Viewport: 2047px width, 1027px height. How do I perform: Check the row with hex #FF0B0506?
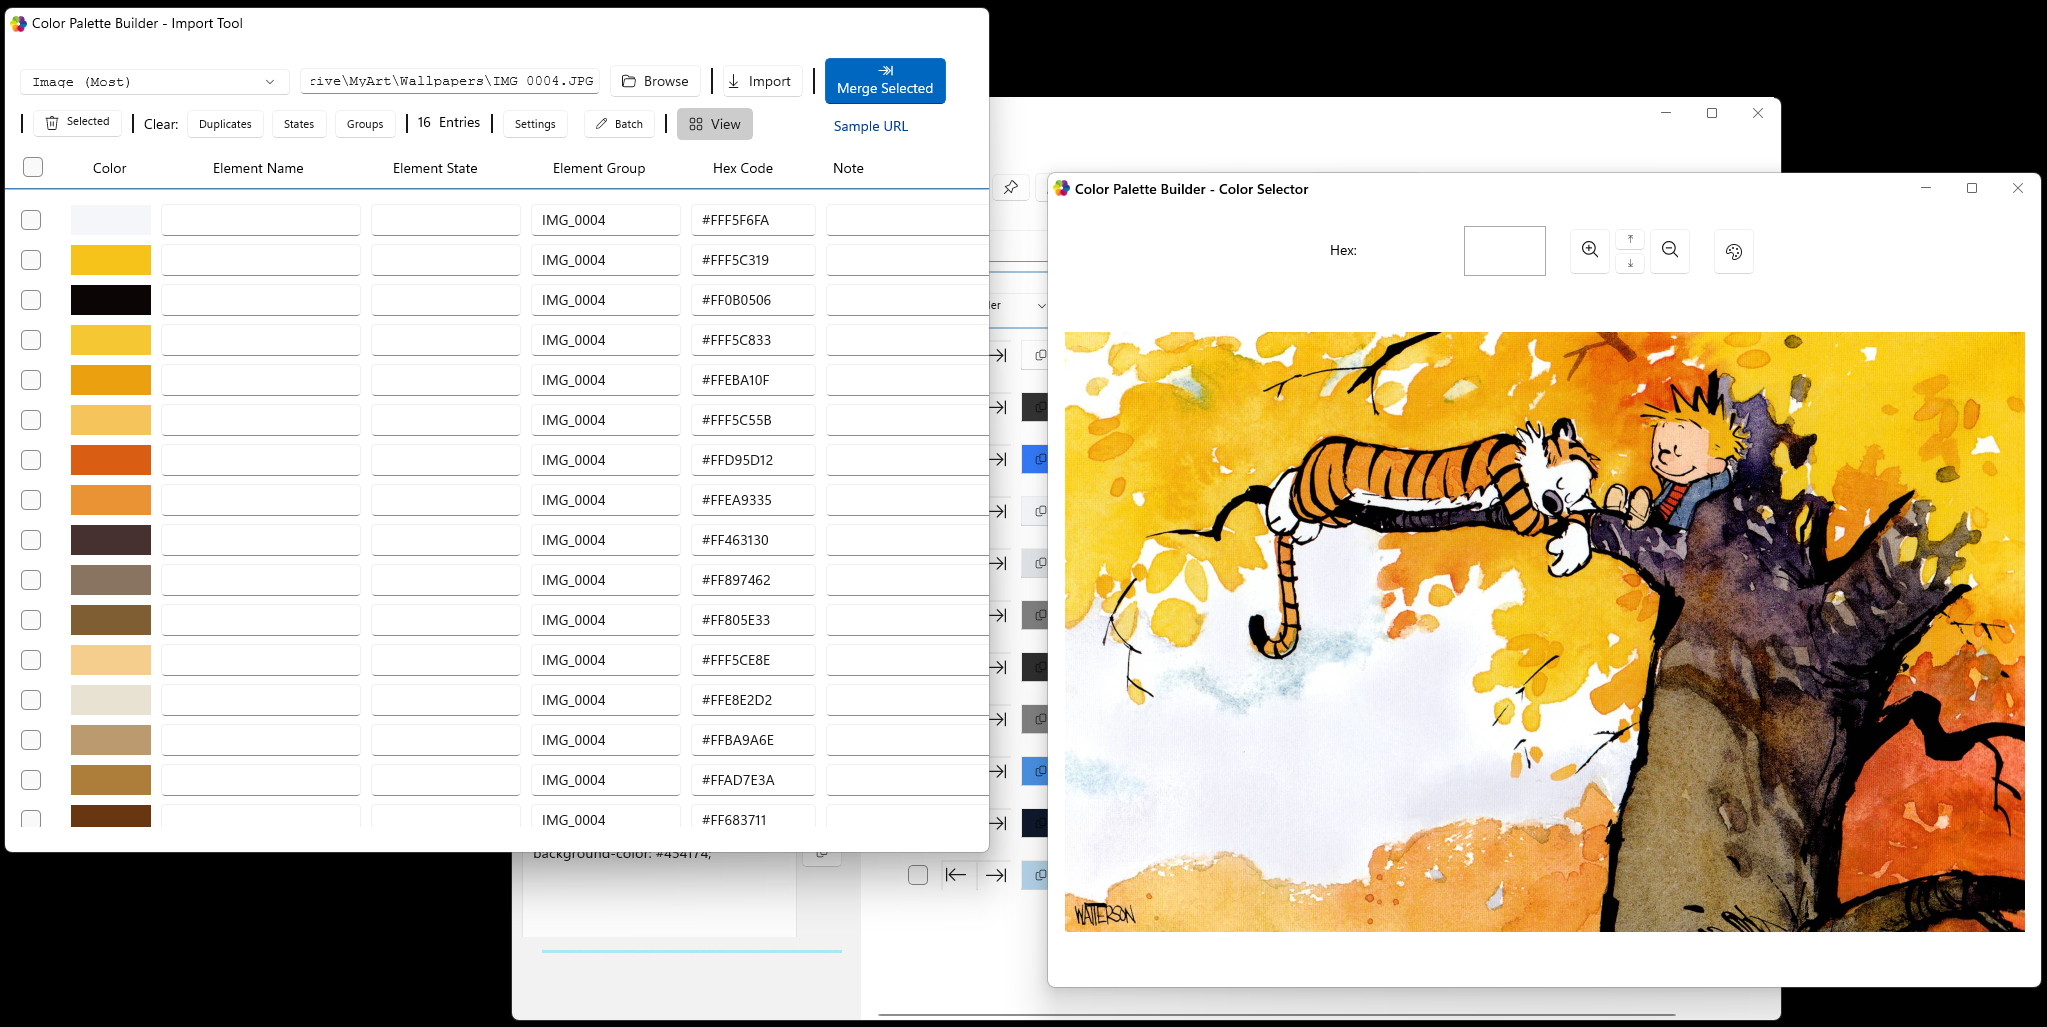pyautogui.click(x=31, y=300)
